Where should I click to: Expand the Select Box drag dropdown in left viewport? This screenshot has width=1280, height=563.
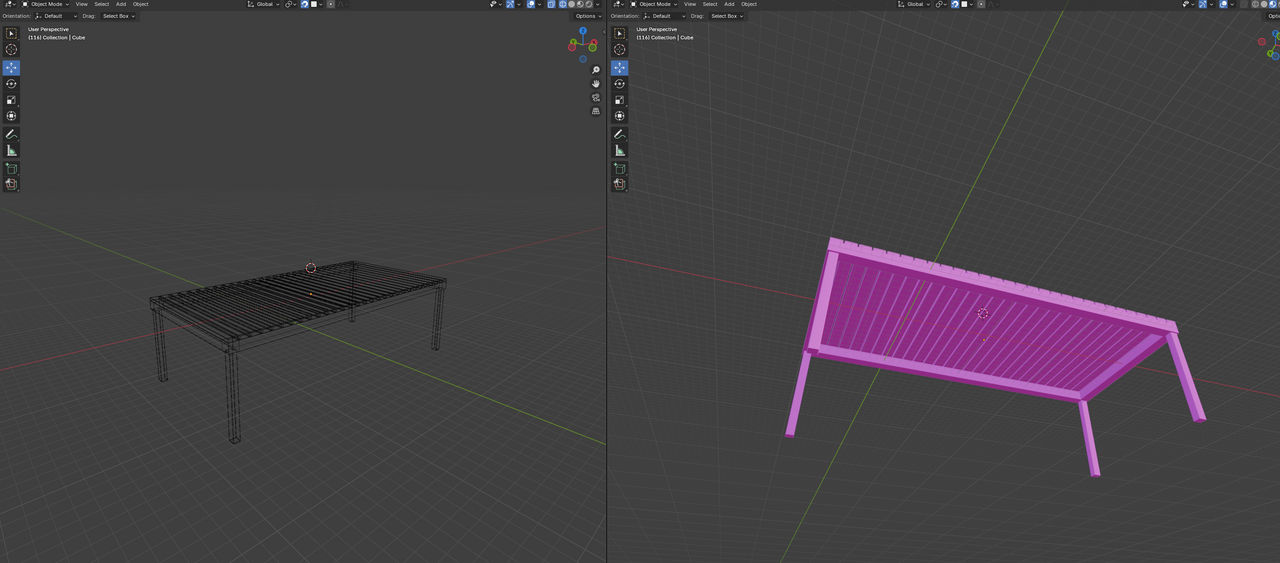[119, 16]
